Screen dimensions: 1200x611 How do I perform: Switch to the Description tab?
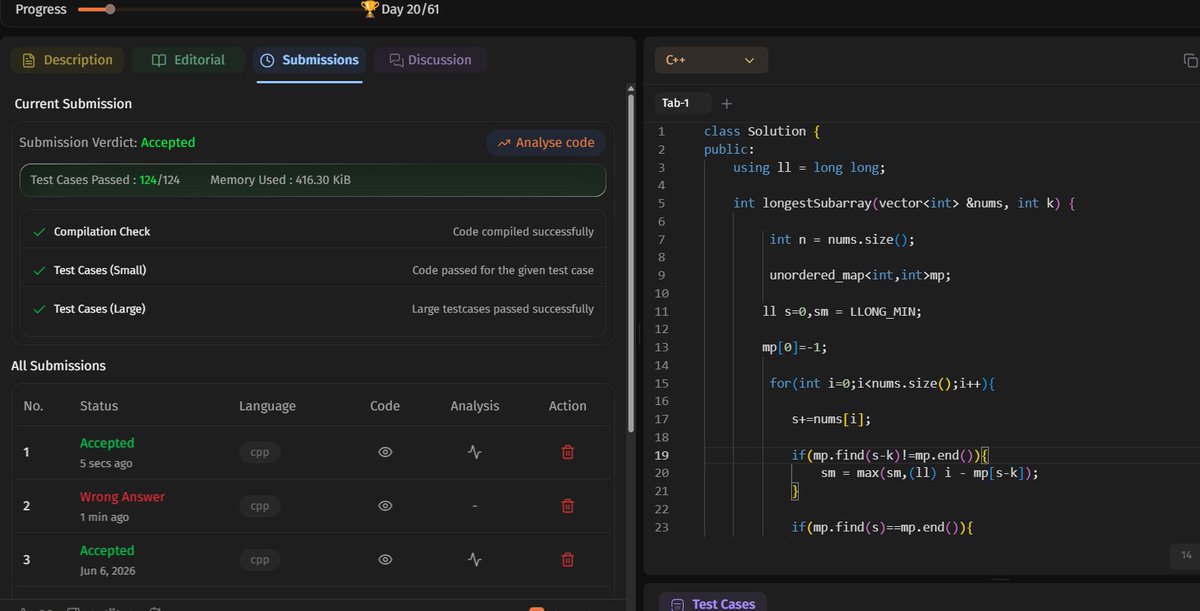click(68, 60)
